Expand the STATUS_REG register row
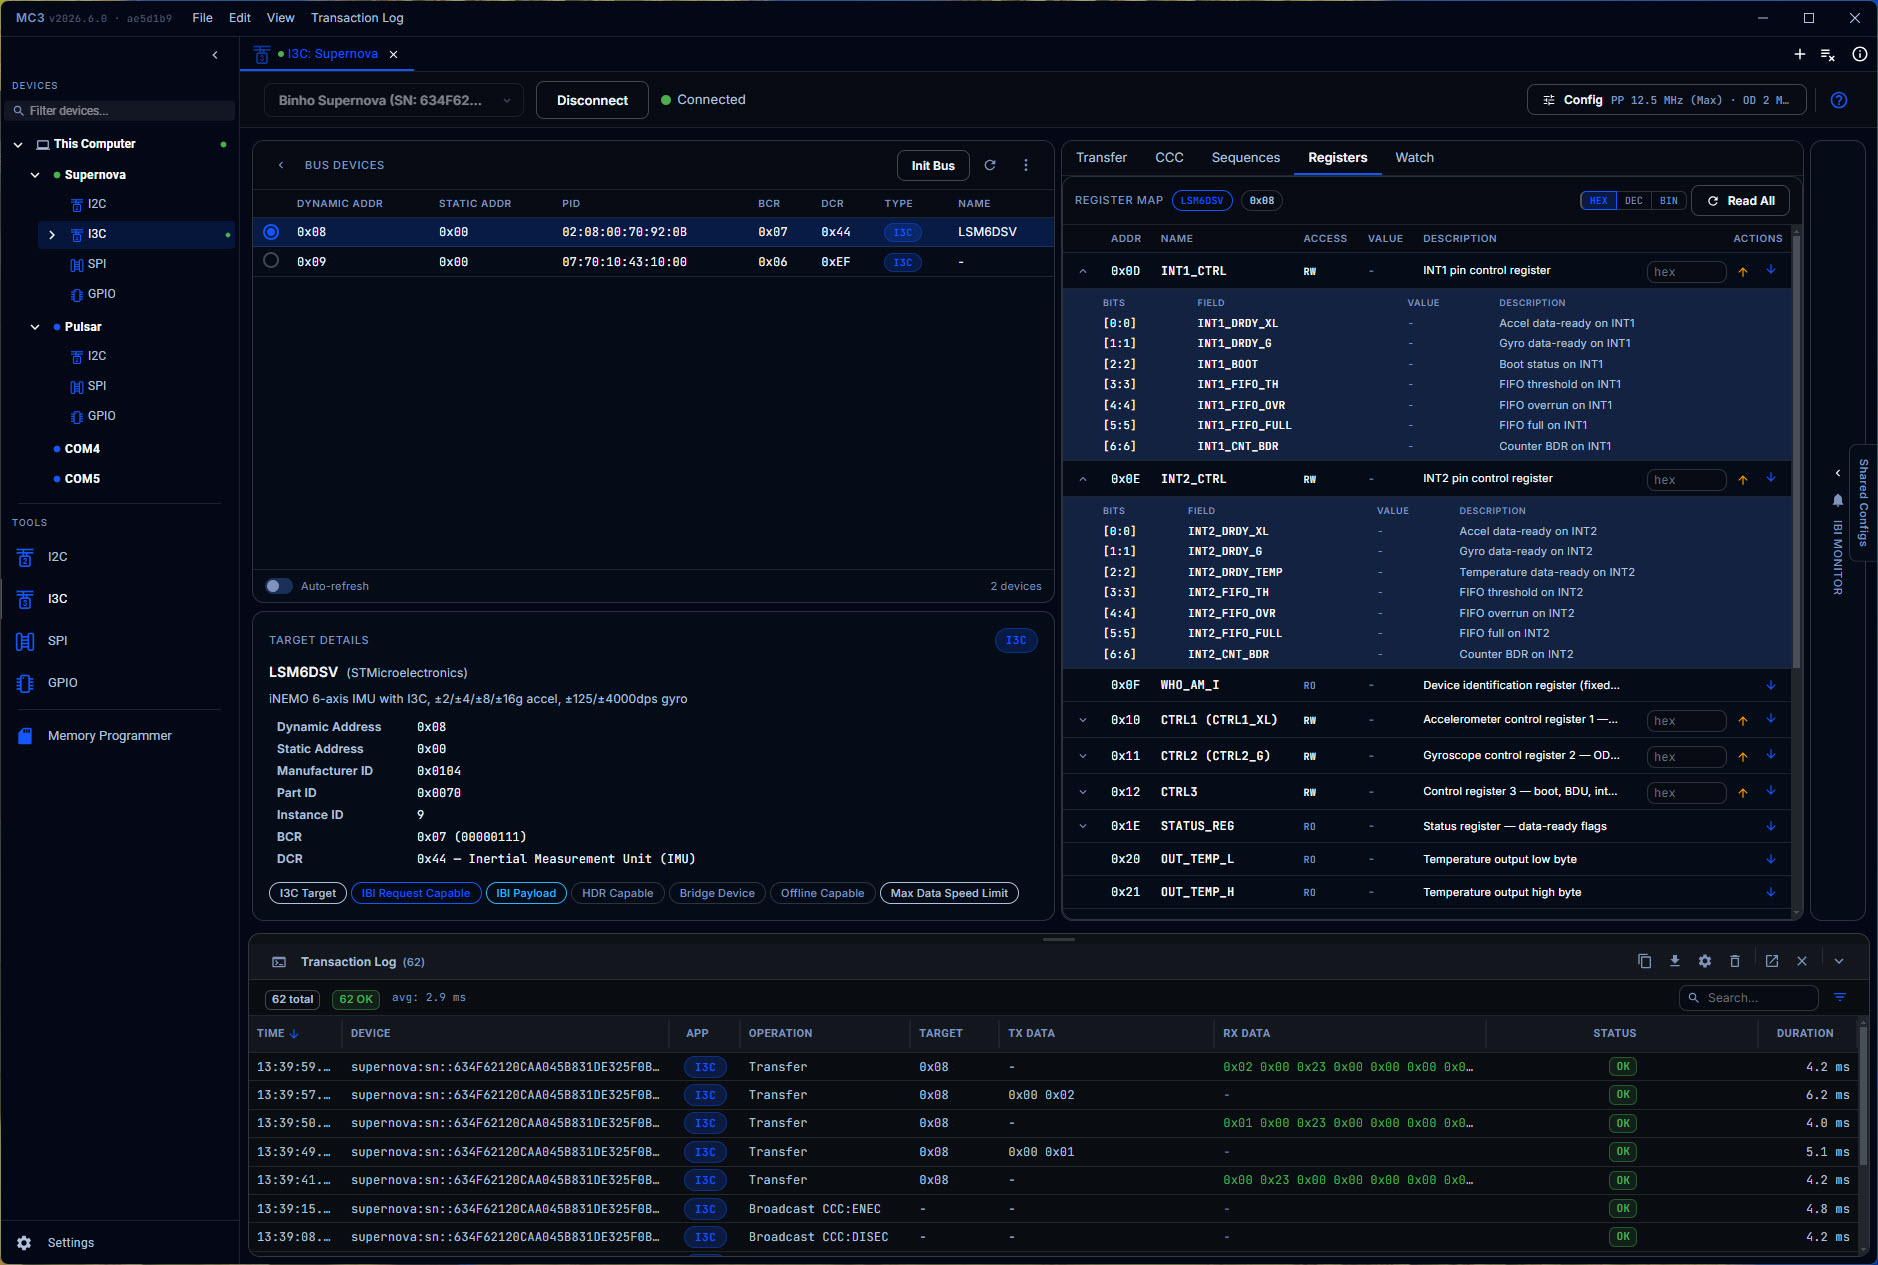This screenshot has width=1878, height=1265. point(1083,826)
